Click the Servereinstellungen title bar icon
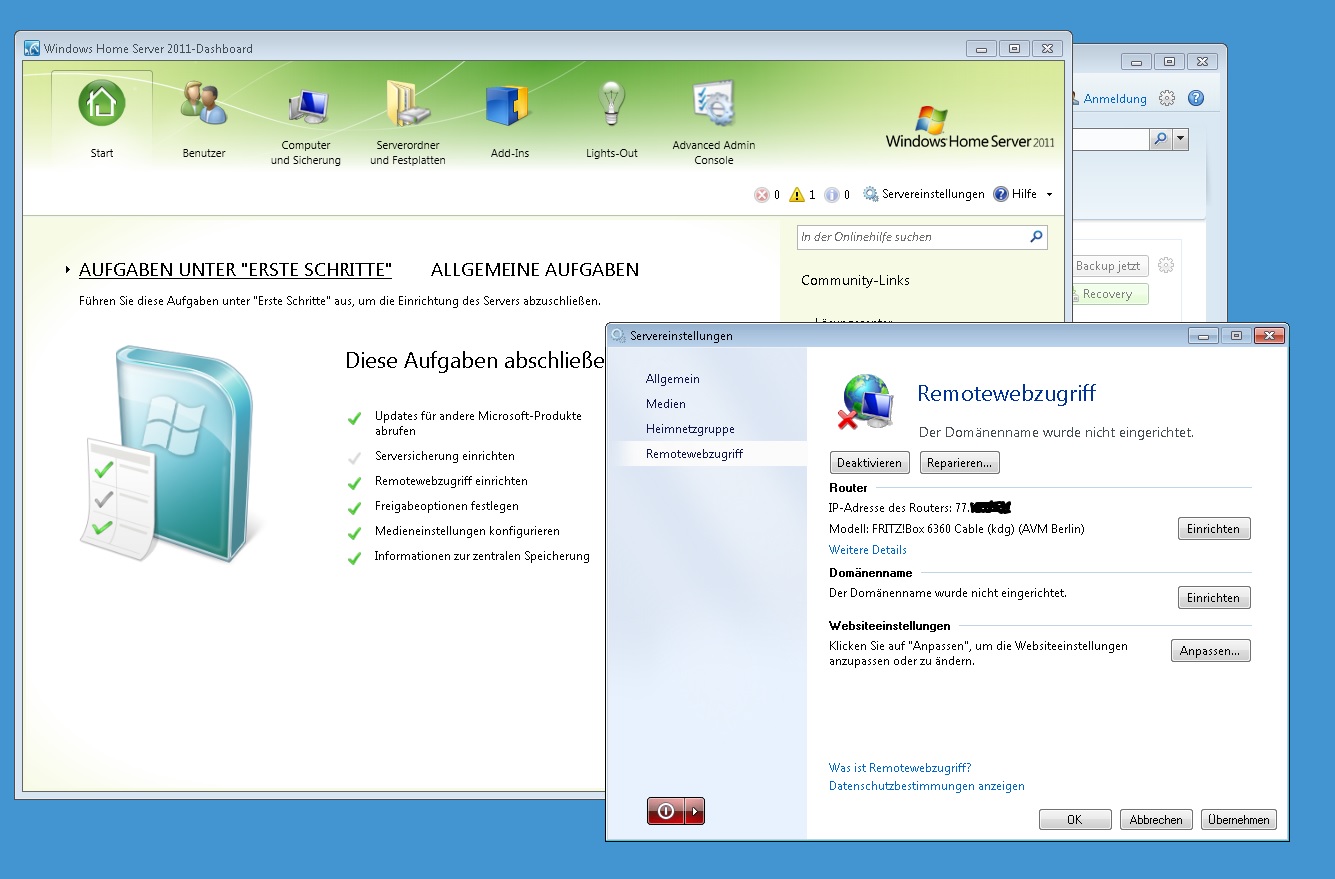 pos(618,336)
